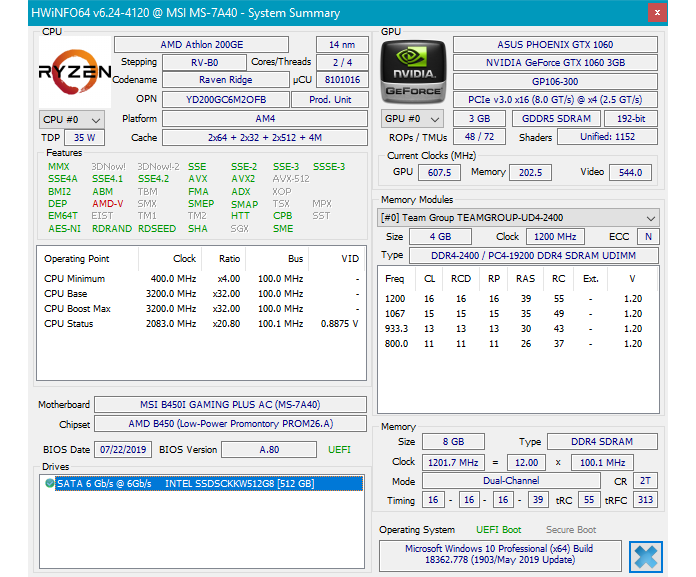Image resolution: width=696 pixels, height=577 pixels.
Task: Click the PCIe v3.0 x16 bus field
Action: click(x=555, y=100)
